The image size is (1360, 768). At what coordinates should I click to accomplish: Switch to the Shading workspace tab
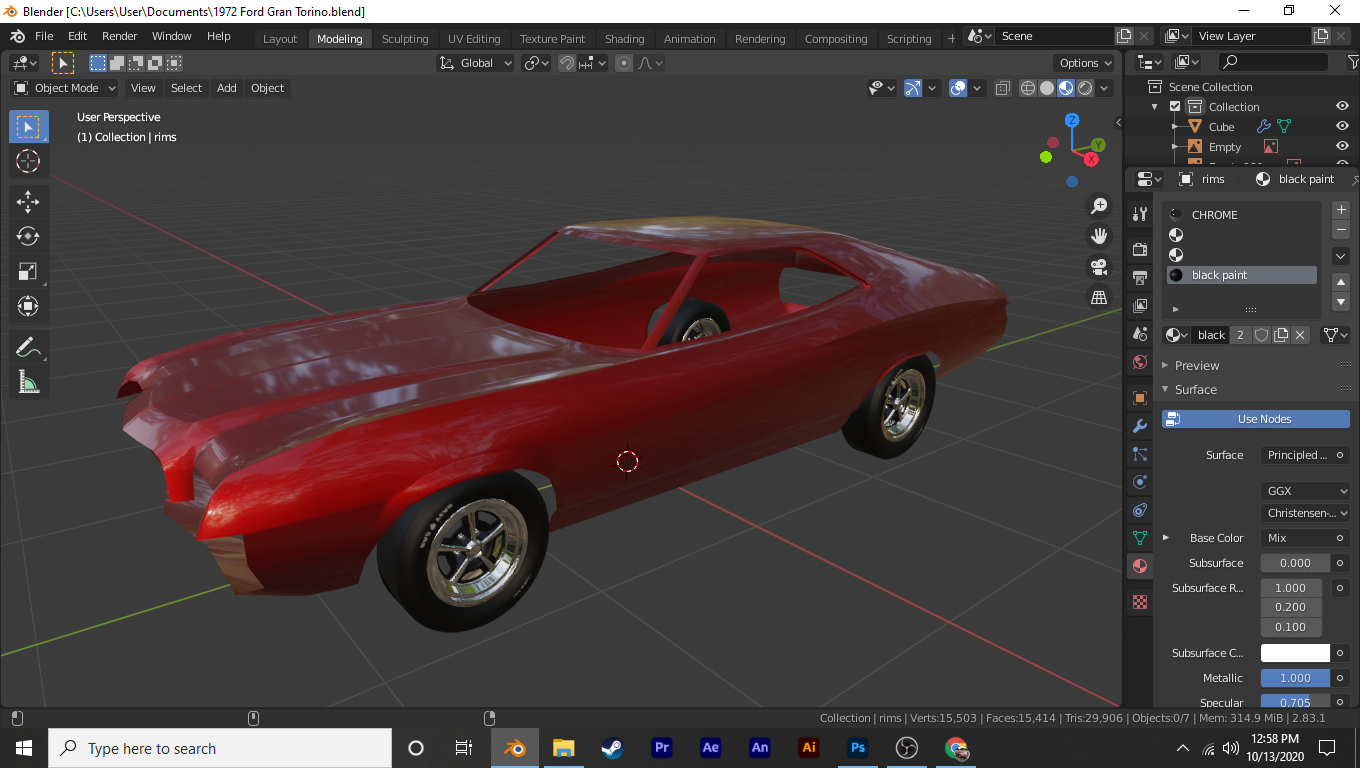point(624,39)
